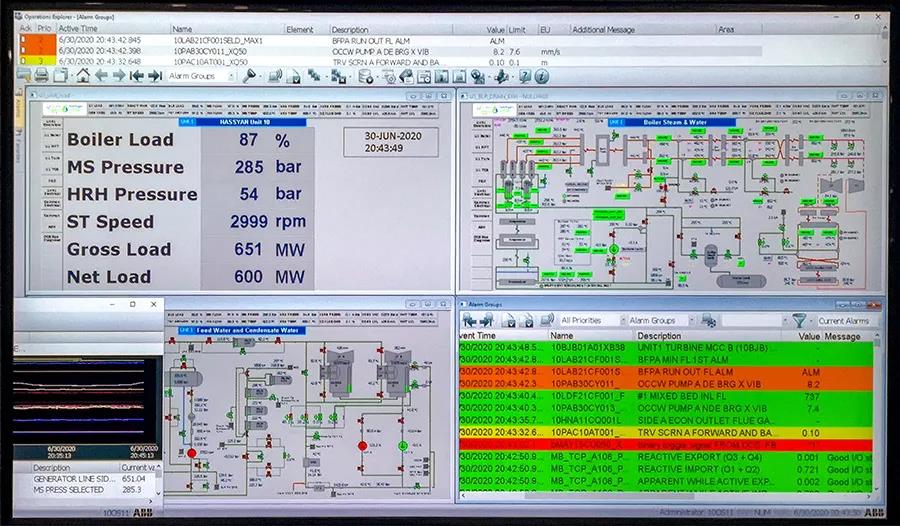The width and height of the screenshot is (900, 526).
Task: Click the help question mark icon
Action: (x=523, y=76)
